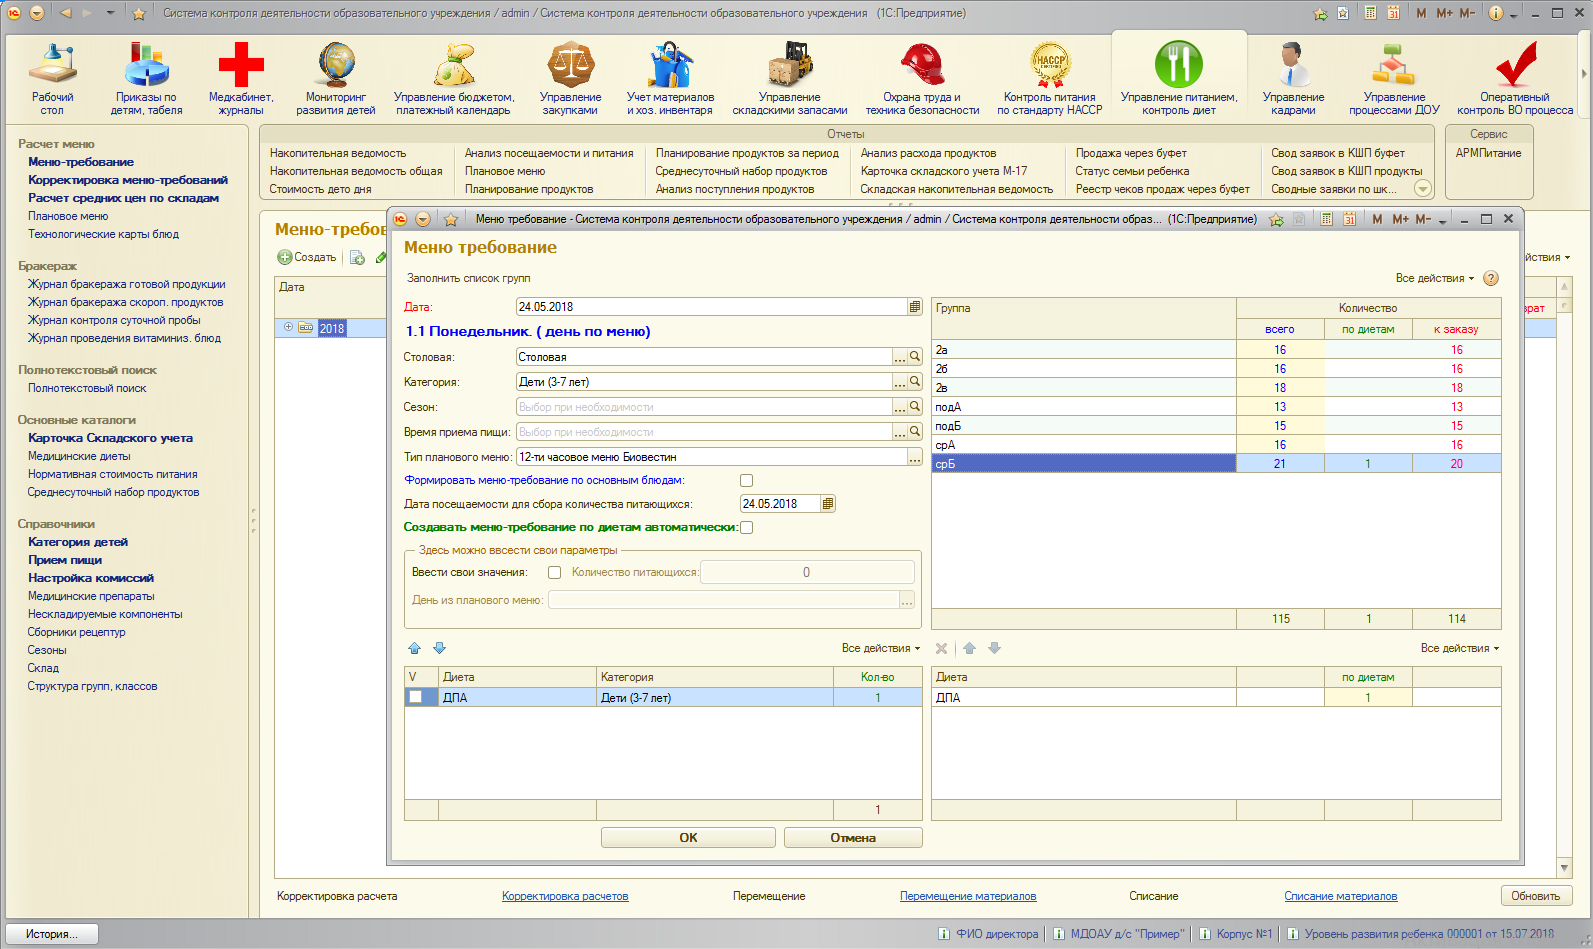Screen dimensions: 1593x949
Task: Open calculator from main window title bar
Action: coord(1370,13)
